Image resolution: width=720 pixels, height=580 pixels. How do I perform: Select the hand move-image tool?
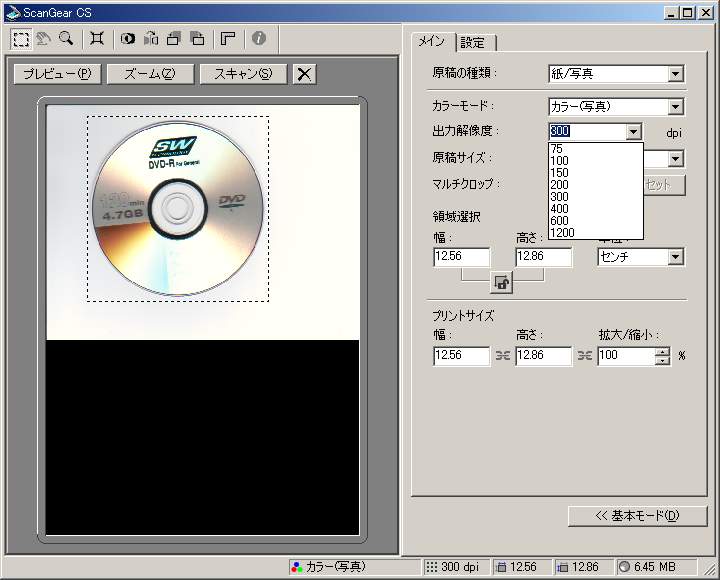44,39
